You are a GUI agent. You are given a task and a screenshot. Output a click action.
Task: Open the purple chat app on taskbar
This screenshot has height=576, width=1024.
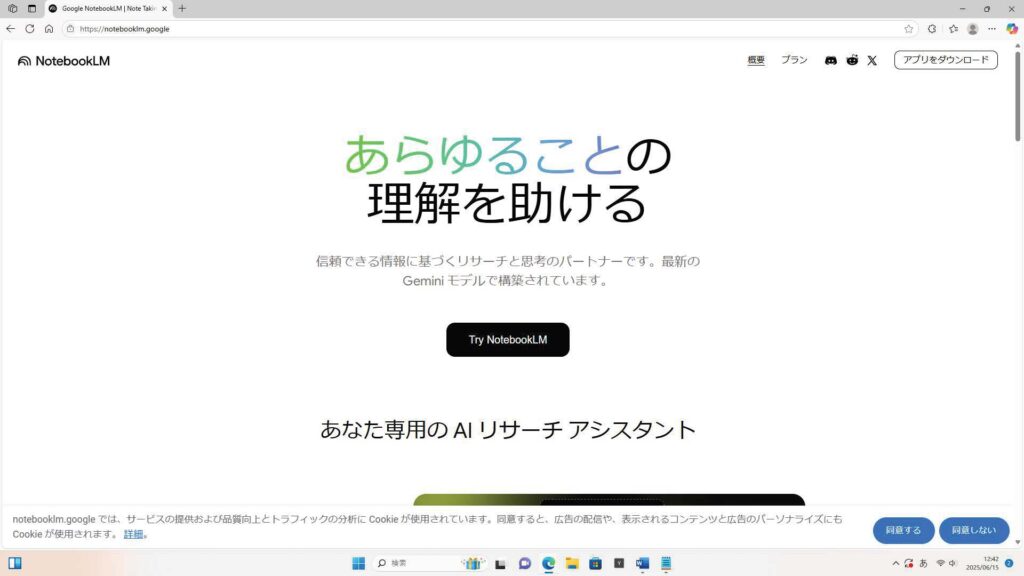[524, 563]
